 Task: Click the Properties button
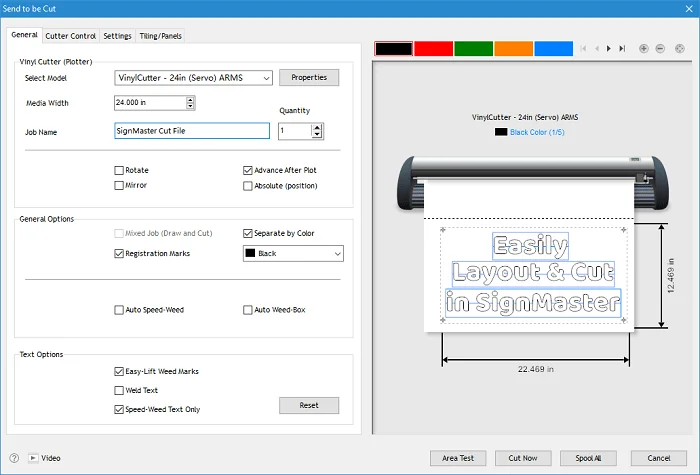pos(309,77)
